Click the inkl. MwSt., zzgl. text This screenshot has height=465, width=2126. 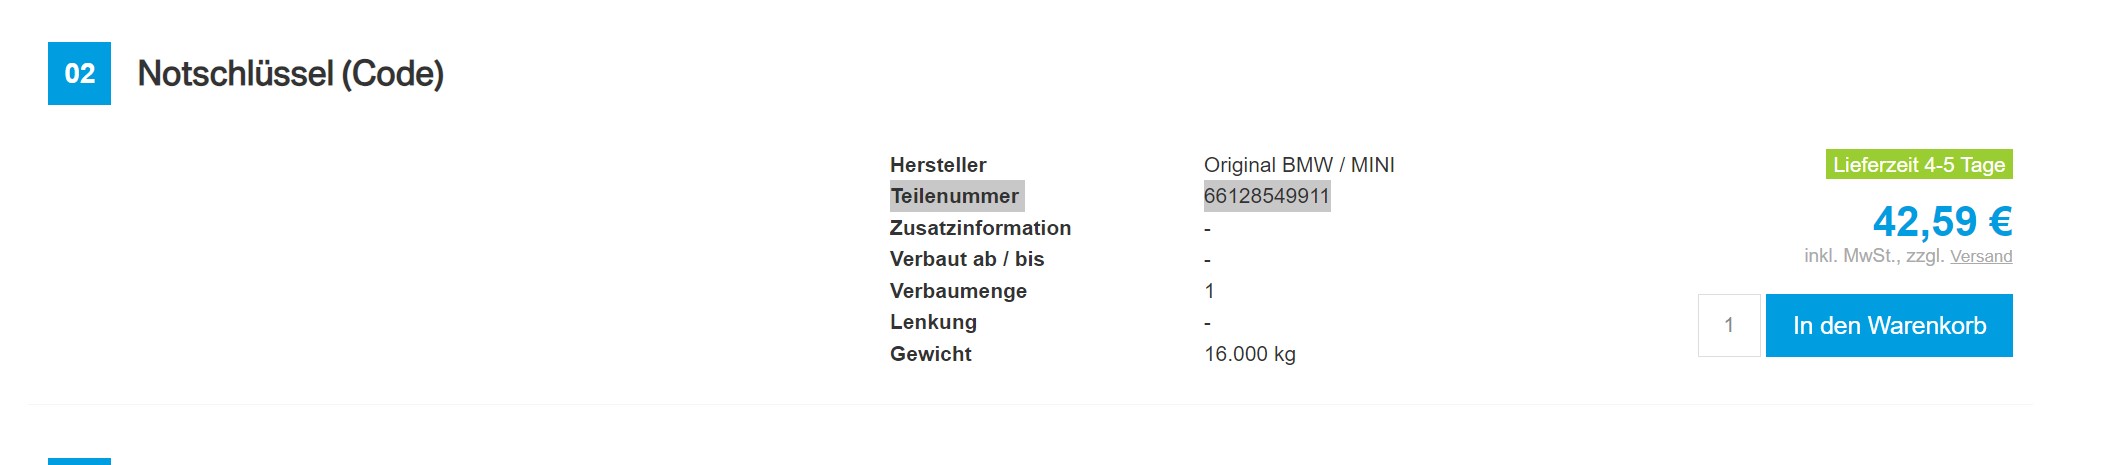click(x=1874, y=256)
